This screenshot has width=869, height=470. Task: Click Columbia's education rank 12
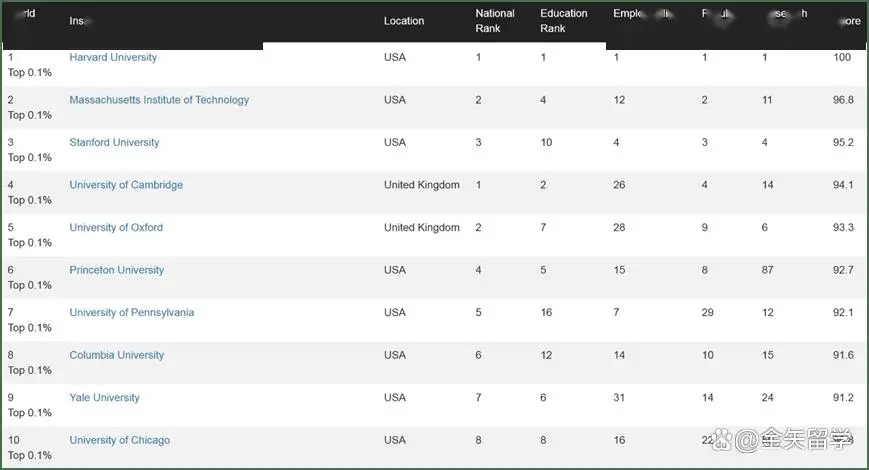tap(546, 355)
